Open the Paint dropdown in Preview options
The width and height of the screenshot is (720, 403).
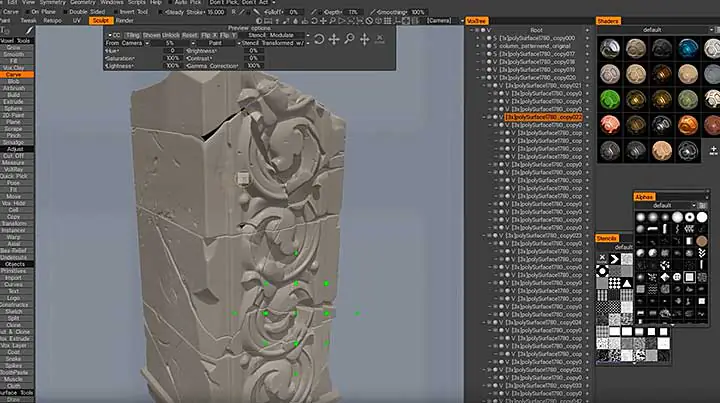coord(219,43)
